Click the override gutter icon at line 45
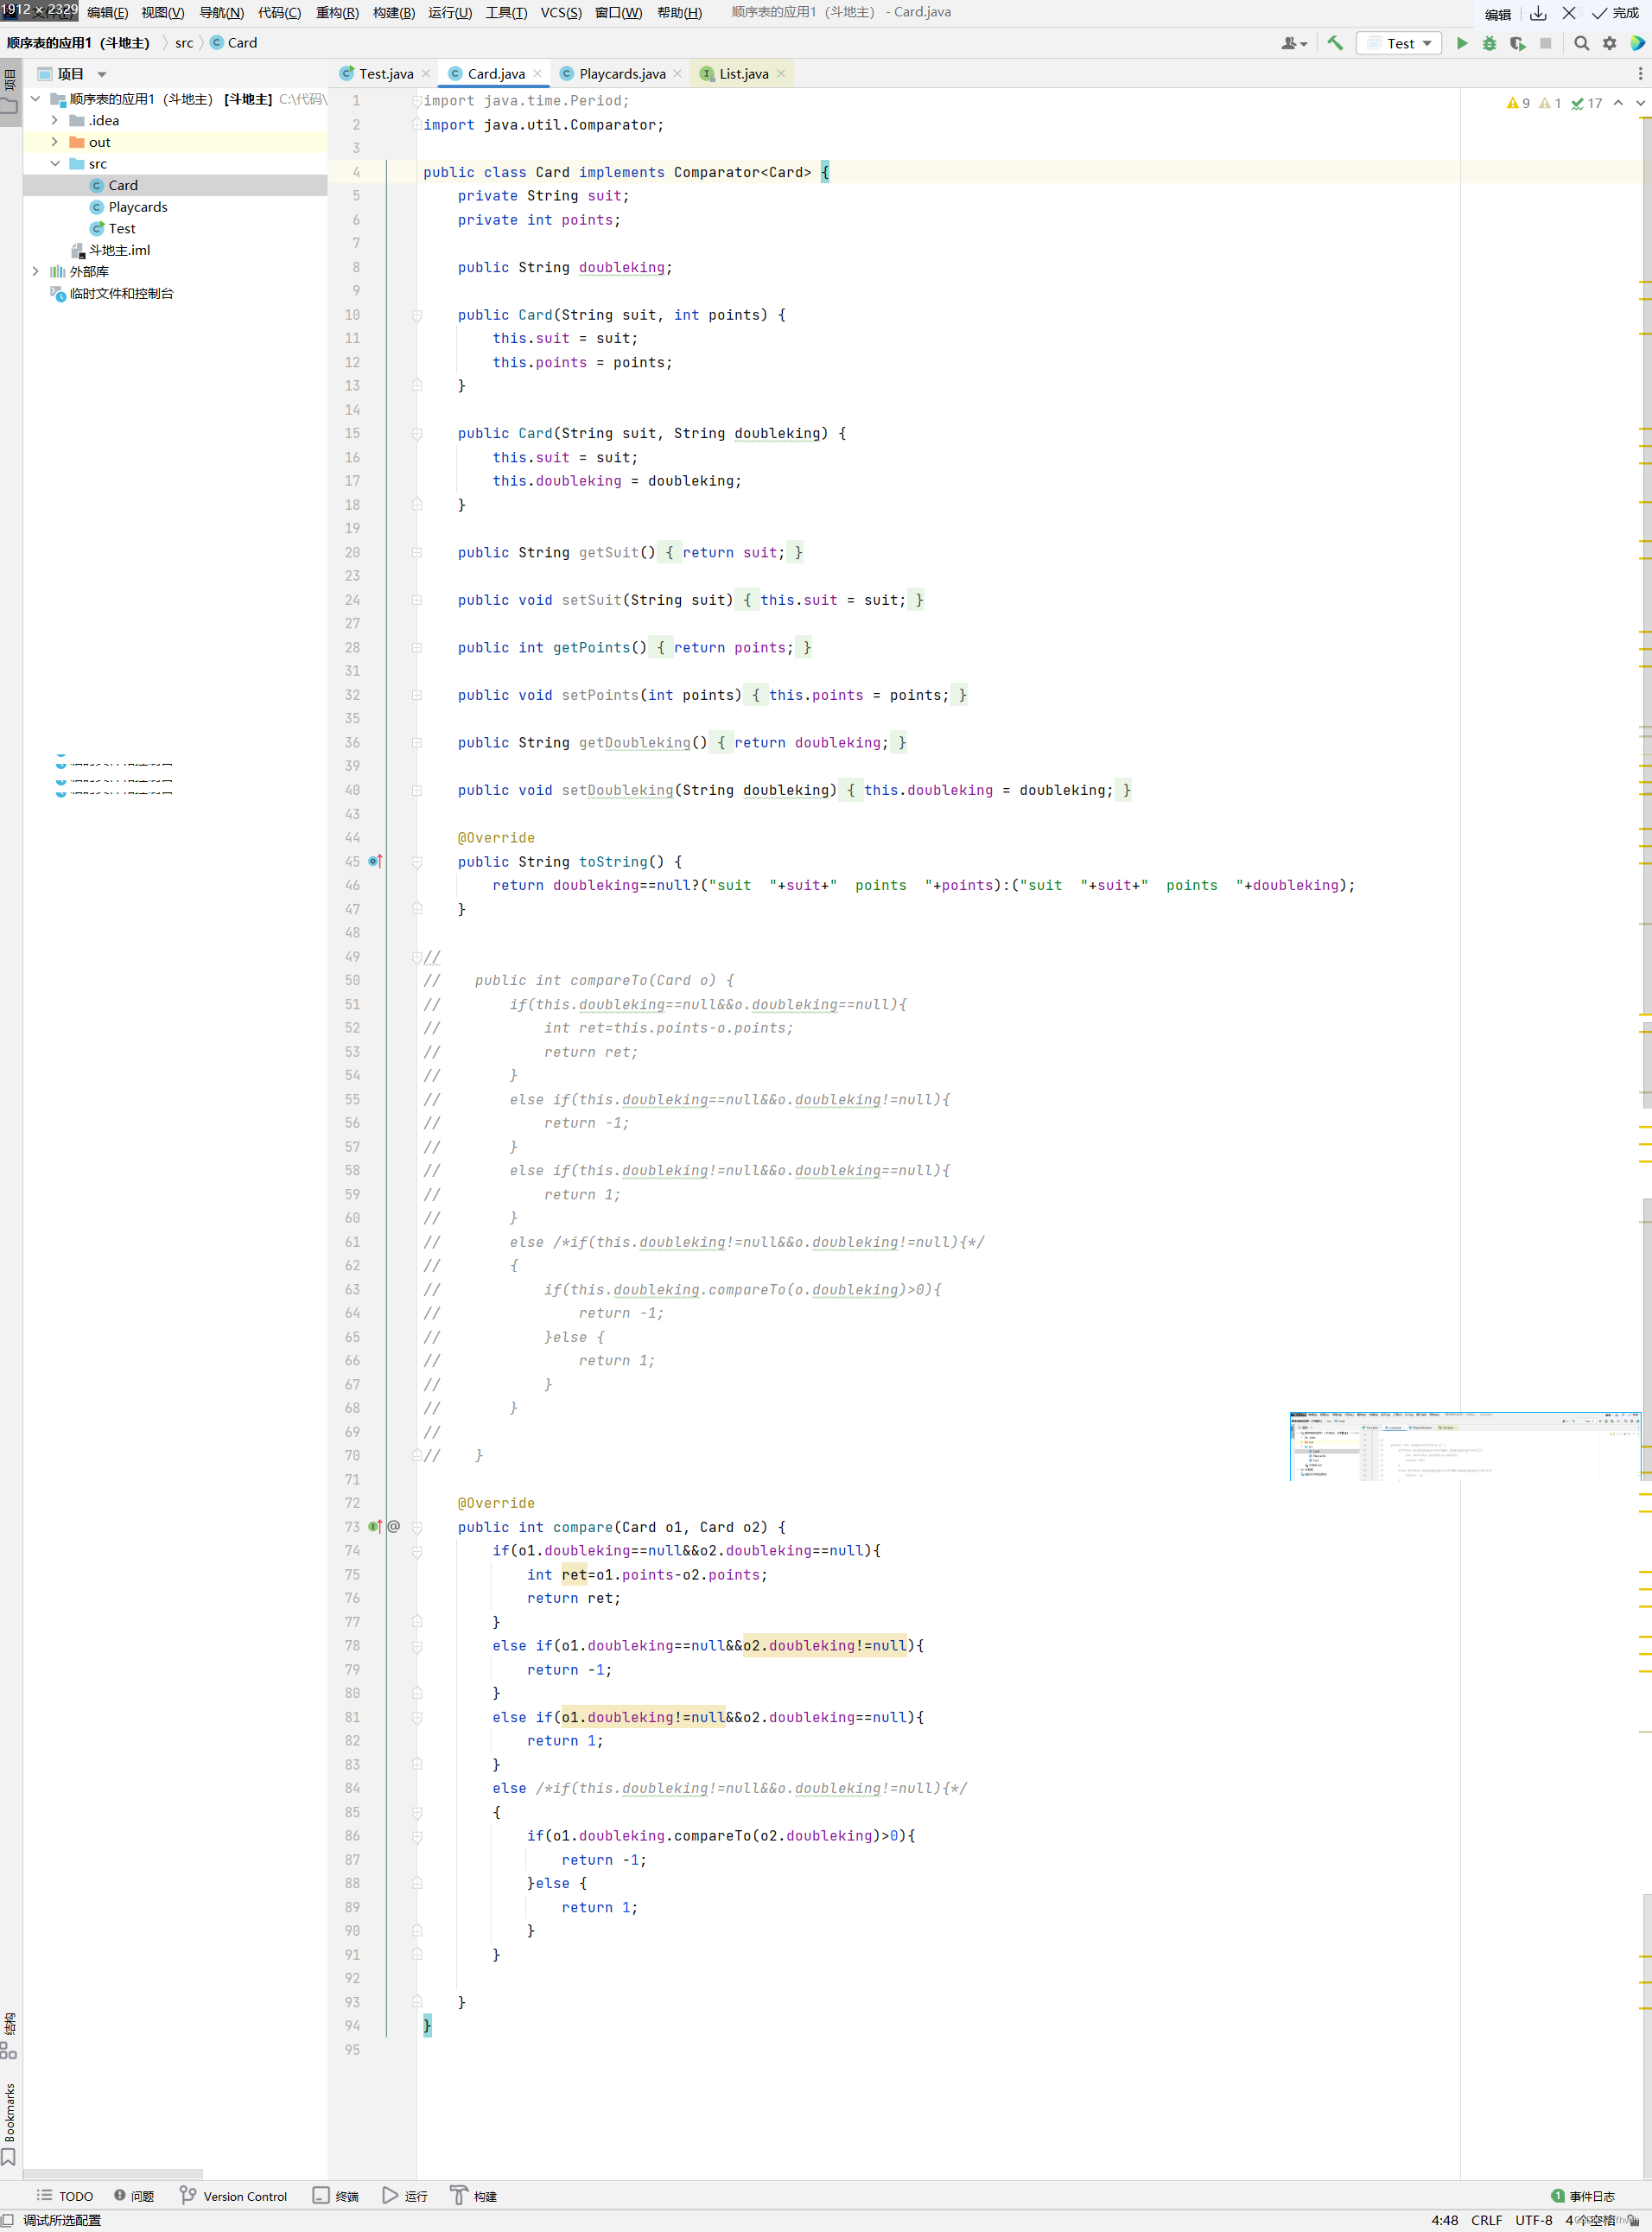The image size is (1652, 2232). [375, 861]
